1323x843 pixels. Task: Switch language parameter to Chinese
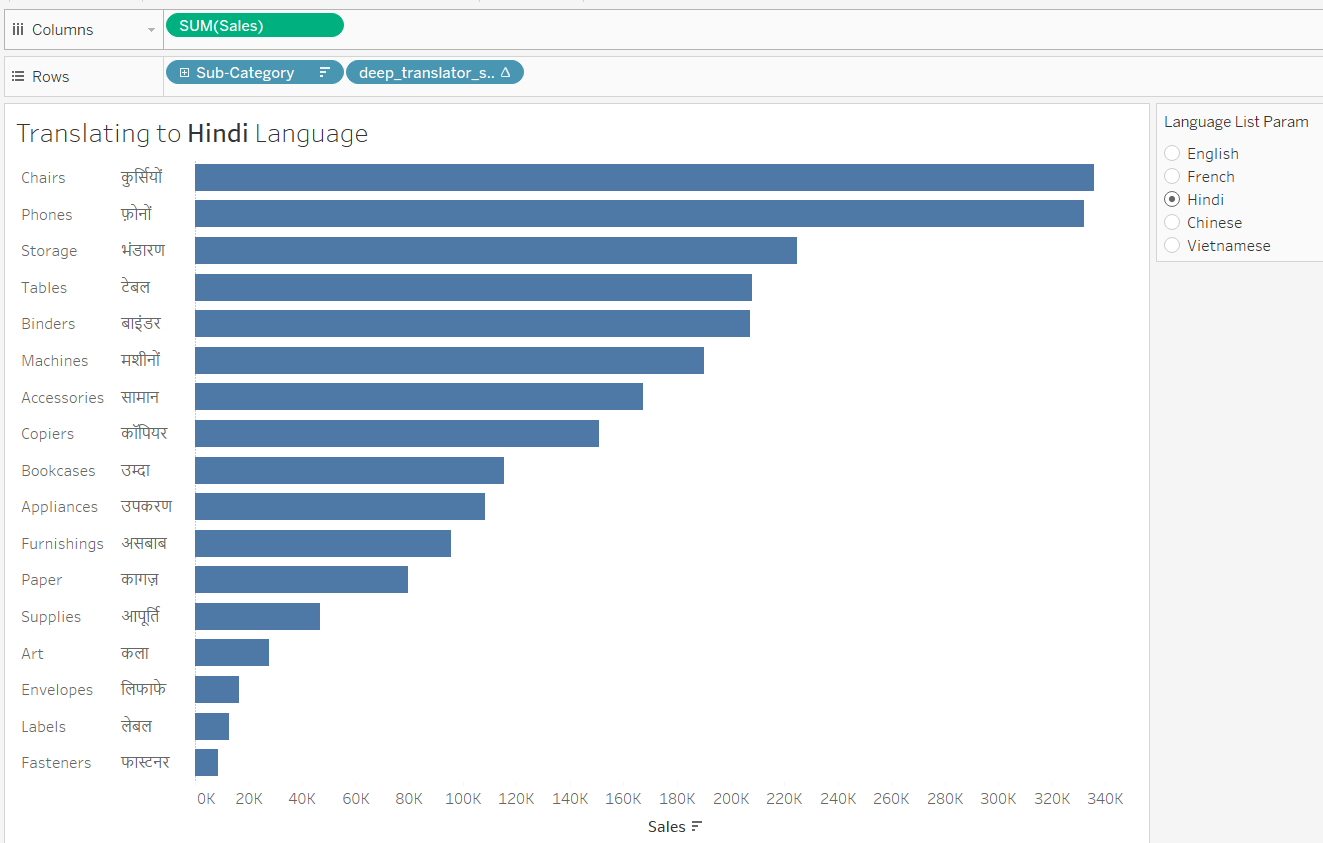pyautogui.click(x=1173, y=222)
